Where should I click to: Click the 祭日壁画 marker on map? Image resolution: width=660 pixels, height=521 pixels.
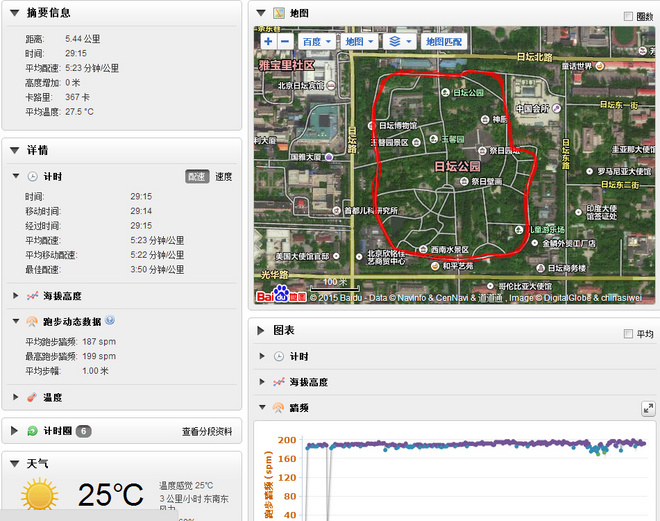(x=464, y=181)
